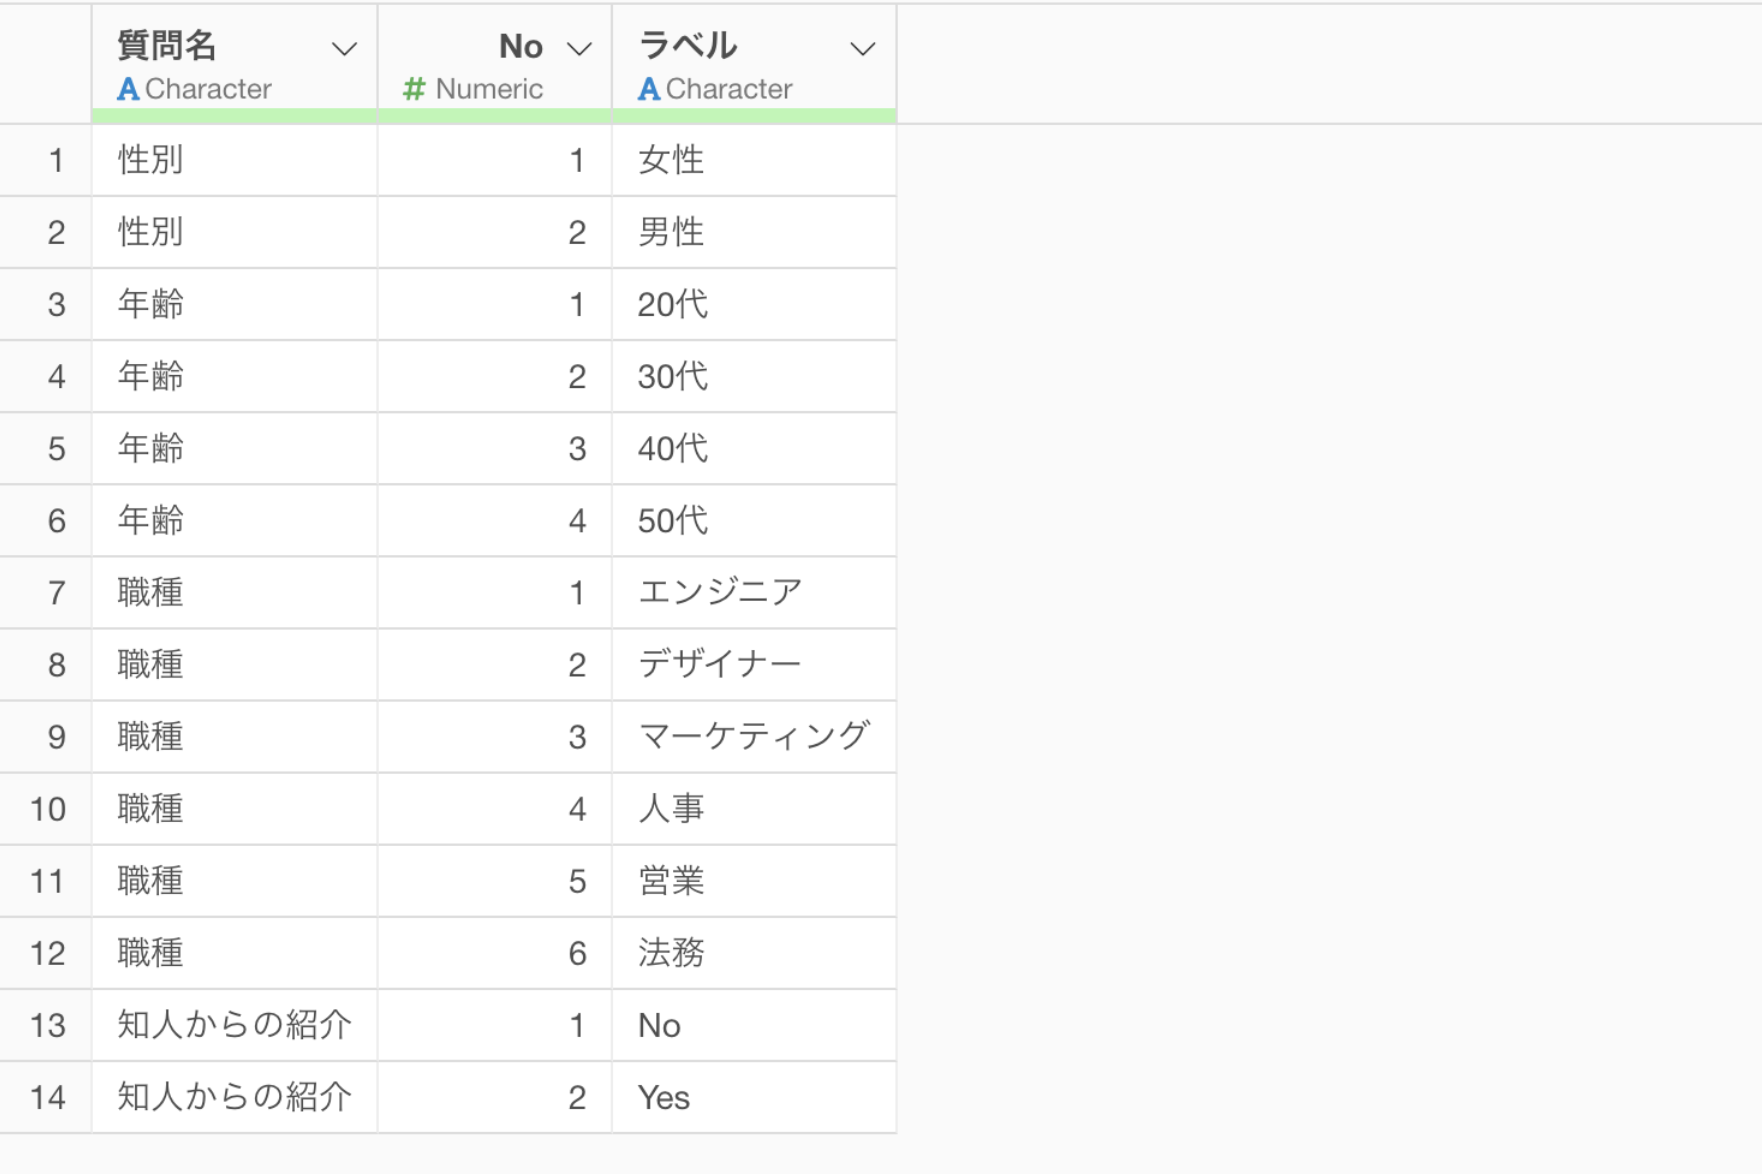Viewport: 1762px width, 1174px height.
Task: Open the No column dropdown menu
Action: point(579,49)
